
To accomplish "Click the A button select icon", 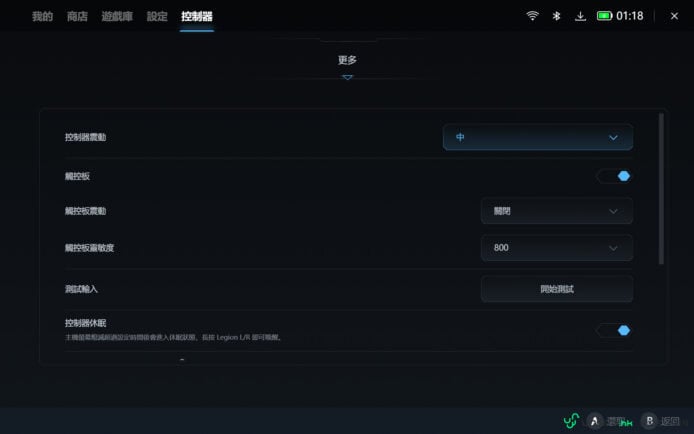I will click(x=596, y=421).
